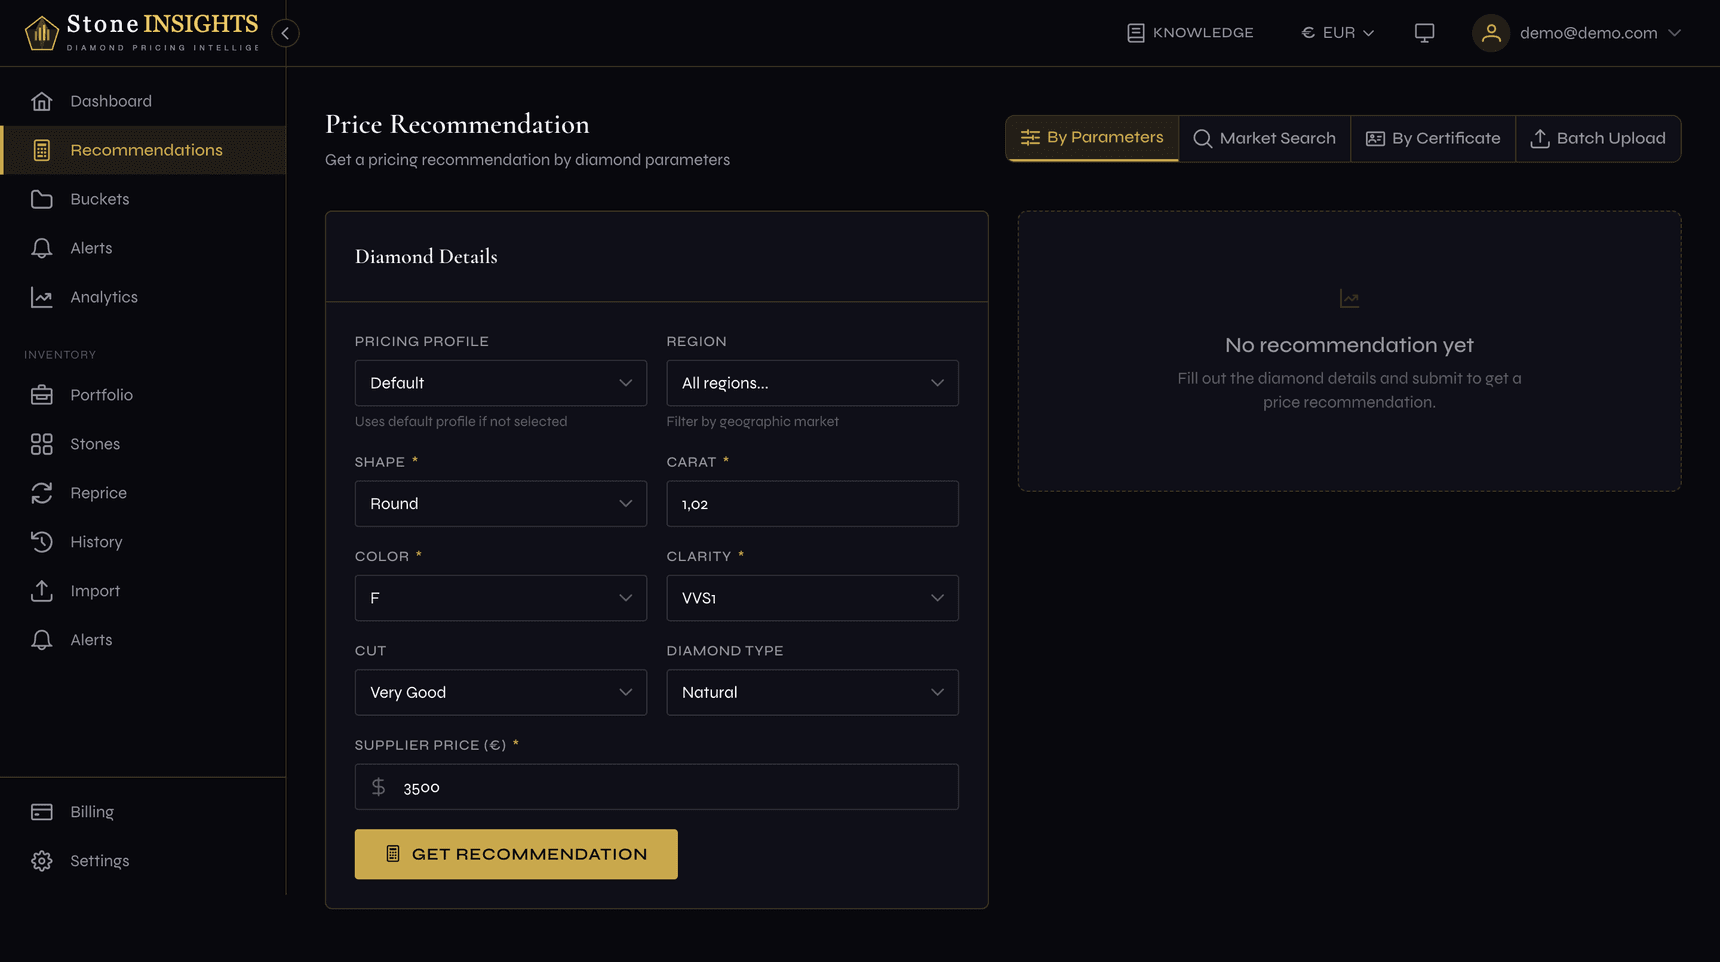Expand the Shape dropdown showing Round
The image size is (1720, 962).
[x=500, y=504]
